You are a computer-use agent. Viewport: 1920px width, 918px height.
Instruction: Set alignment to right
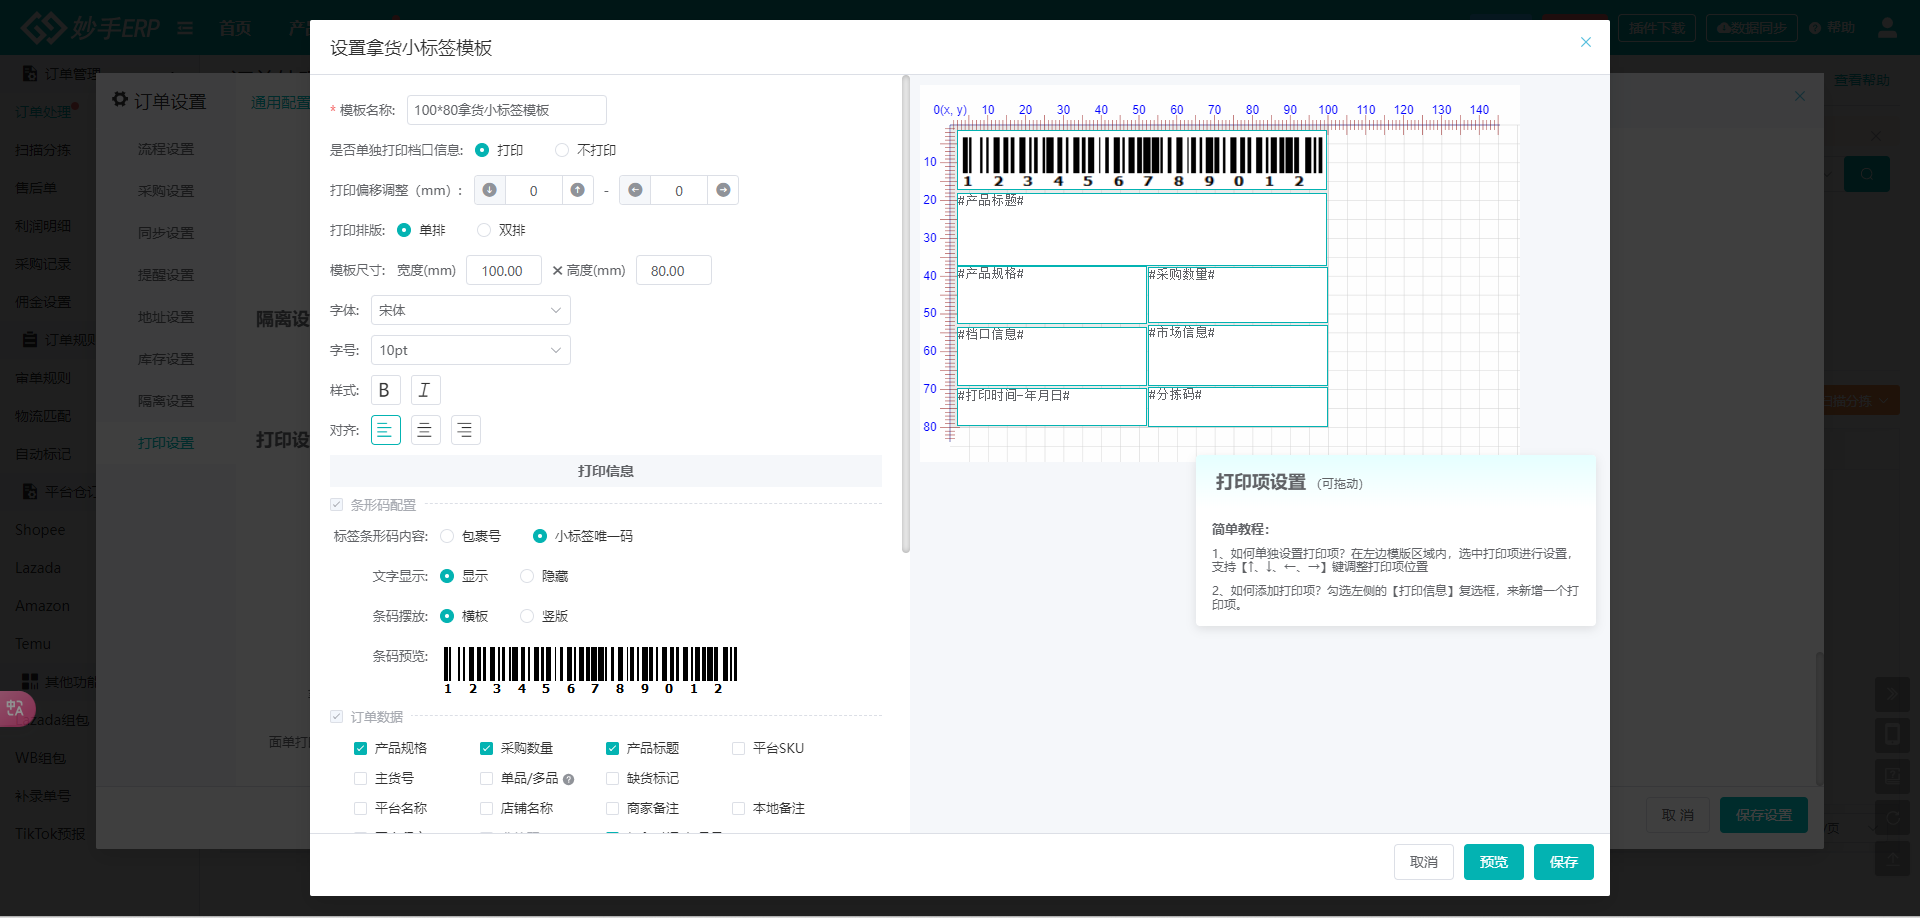[465, 430]
